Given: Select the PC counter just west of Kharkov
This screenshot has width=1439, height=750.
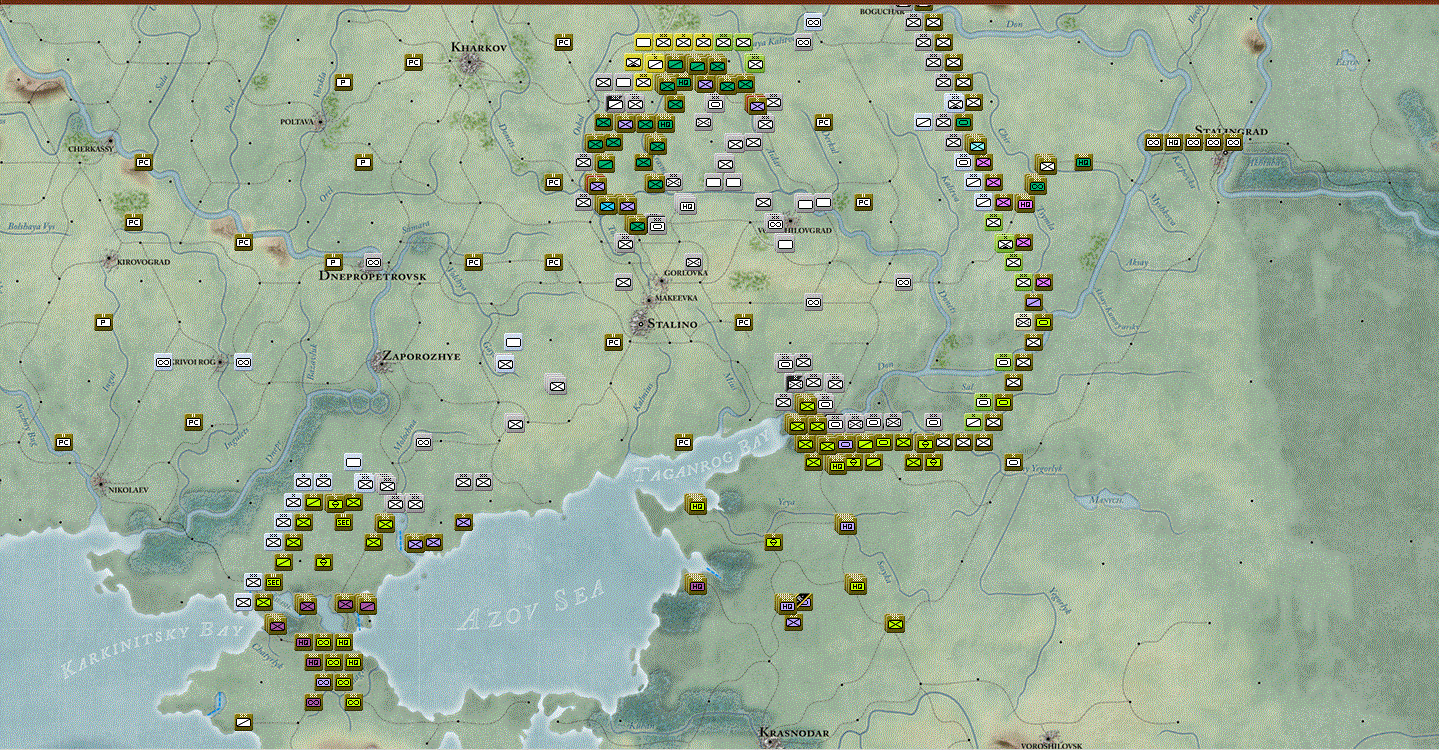Looking at the screenshot, I should (x=413, y=62).
